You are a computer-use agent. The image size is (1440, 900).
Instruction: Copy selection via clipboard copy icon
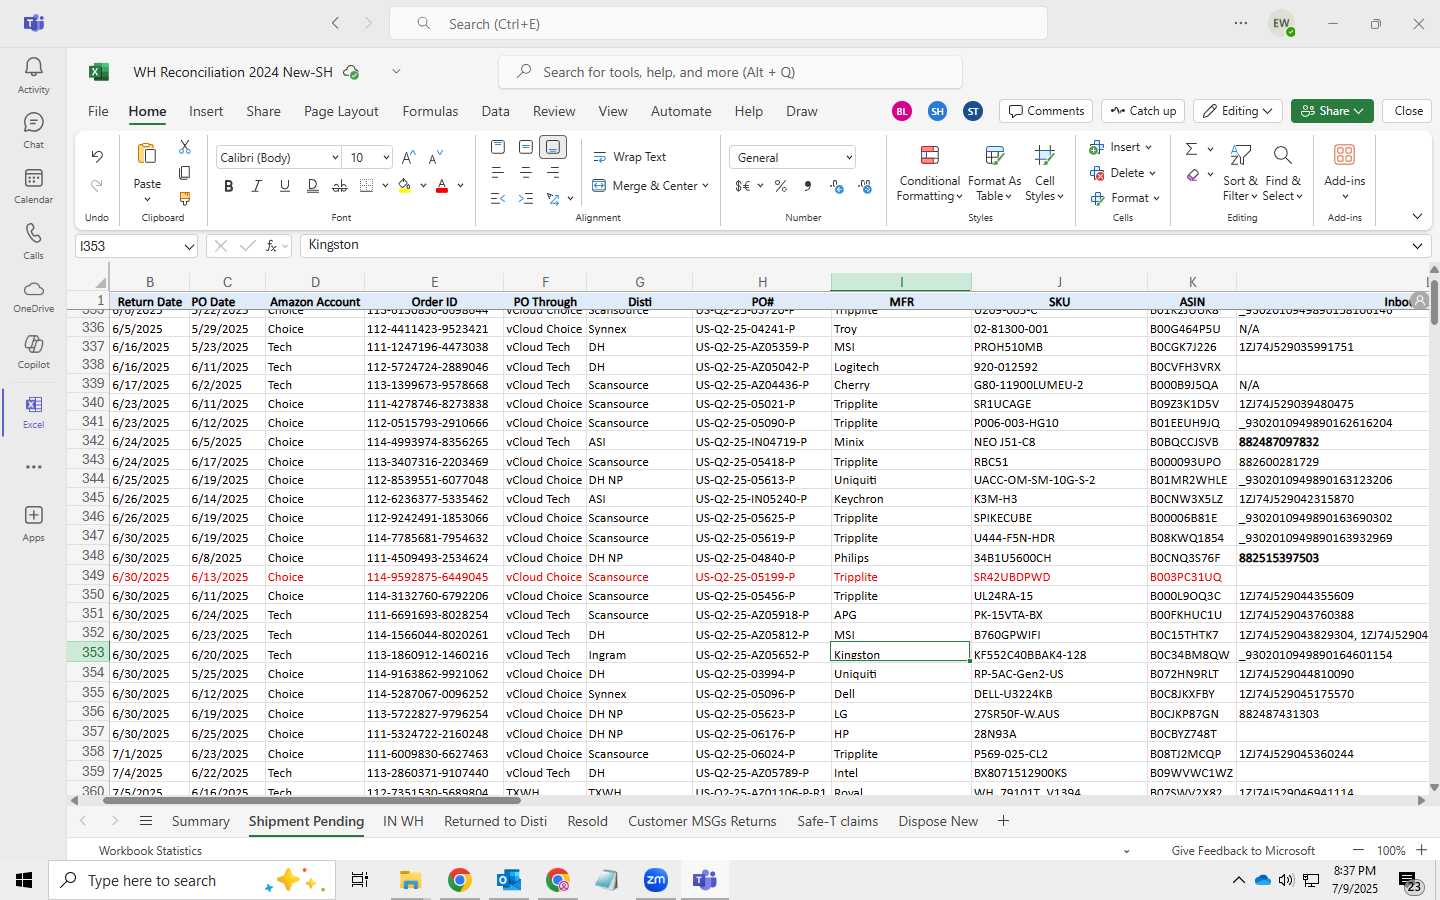[x=185, y=173]
